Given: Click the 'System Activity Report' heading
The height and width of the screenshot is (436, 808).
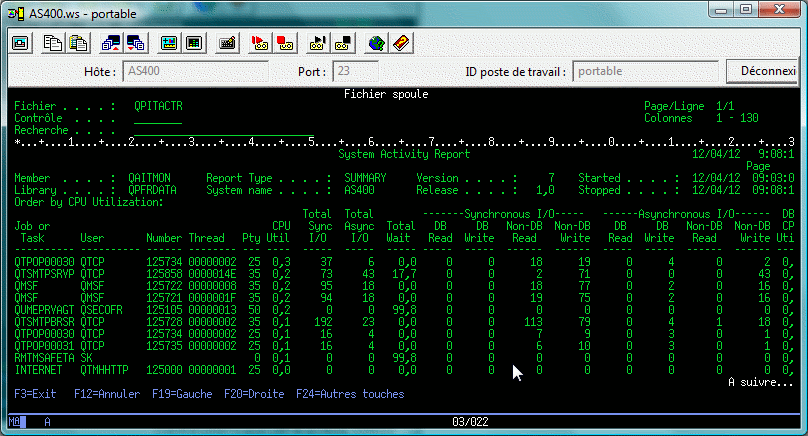Looking at the screenshot, I should tap(404, 154).
